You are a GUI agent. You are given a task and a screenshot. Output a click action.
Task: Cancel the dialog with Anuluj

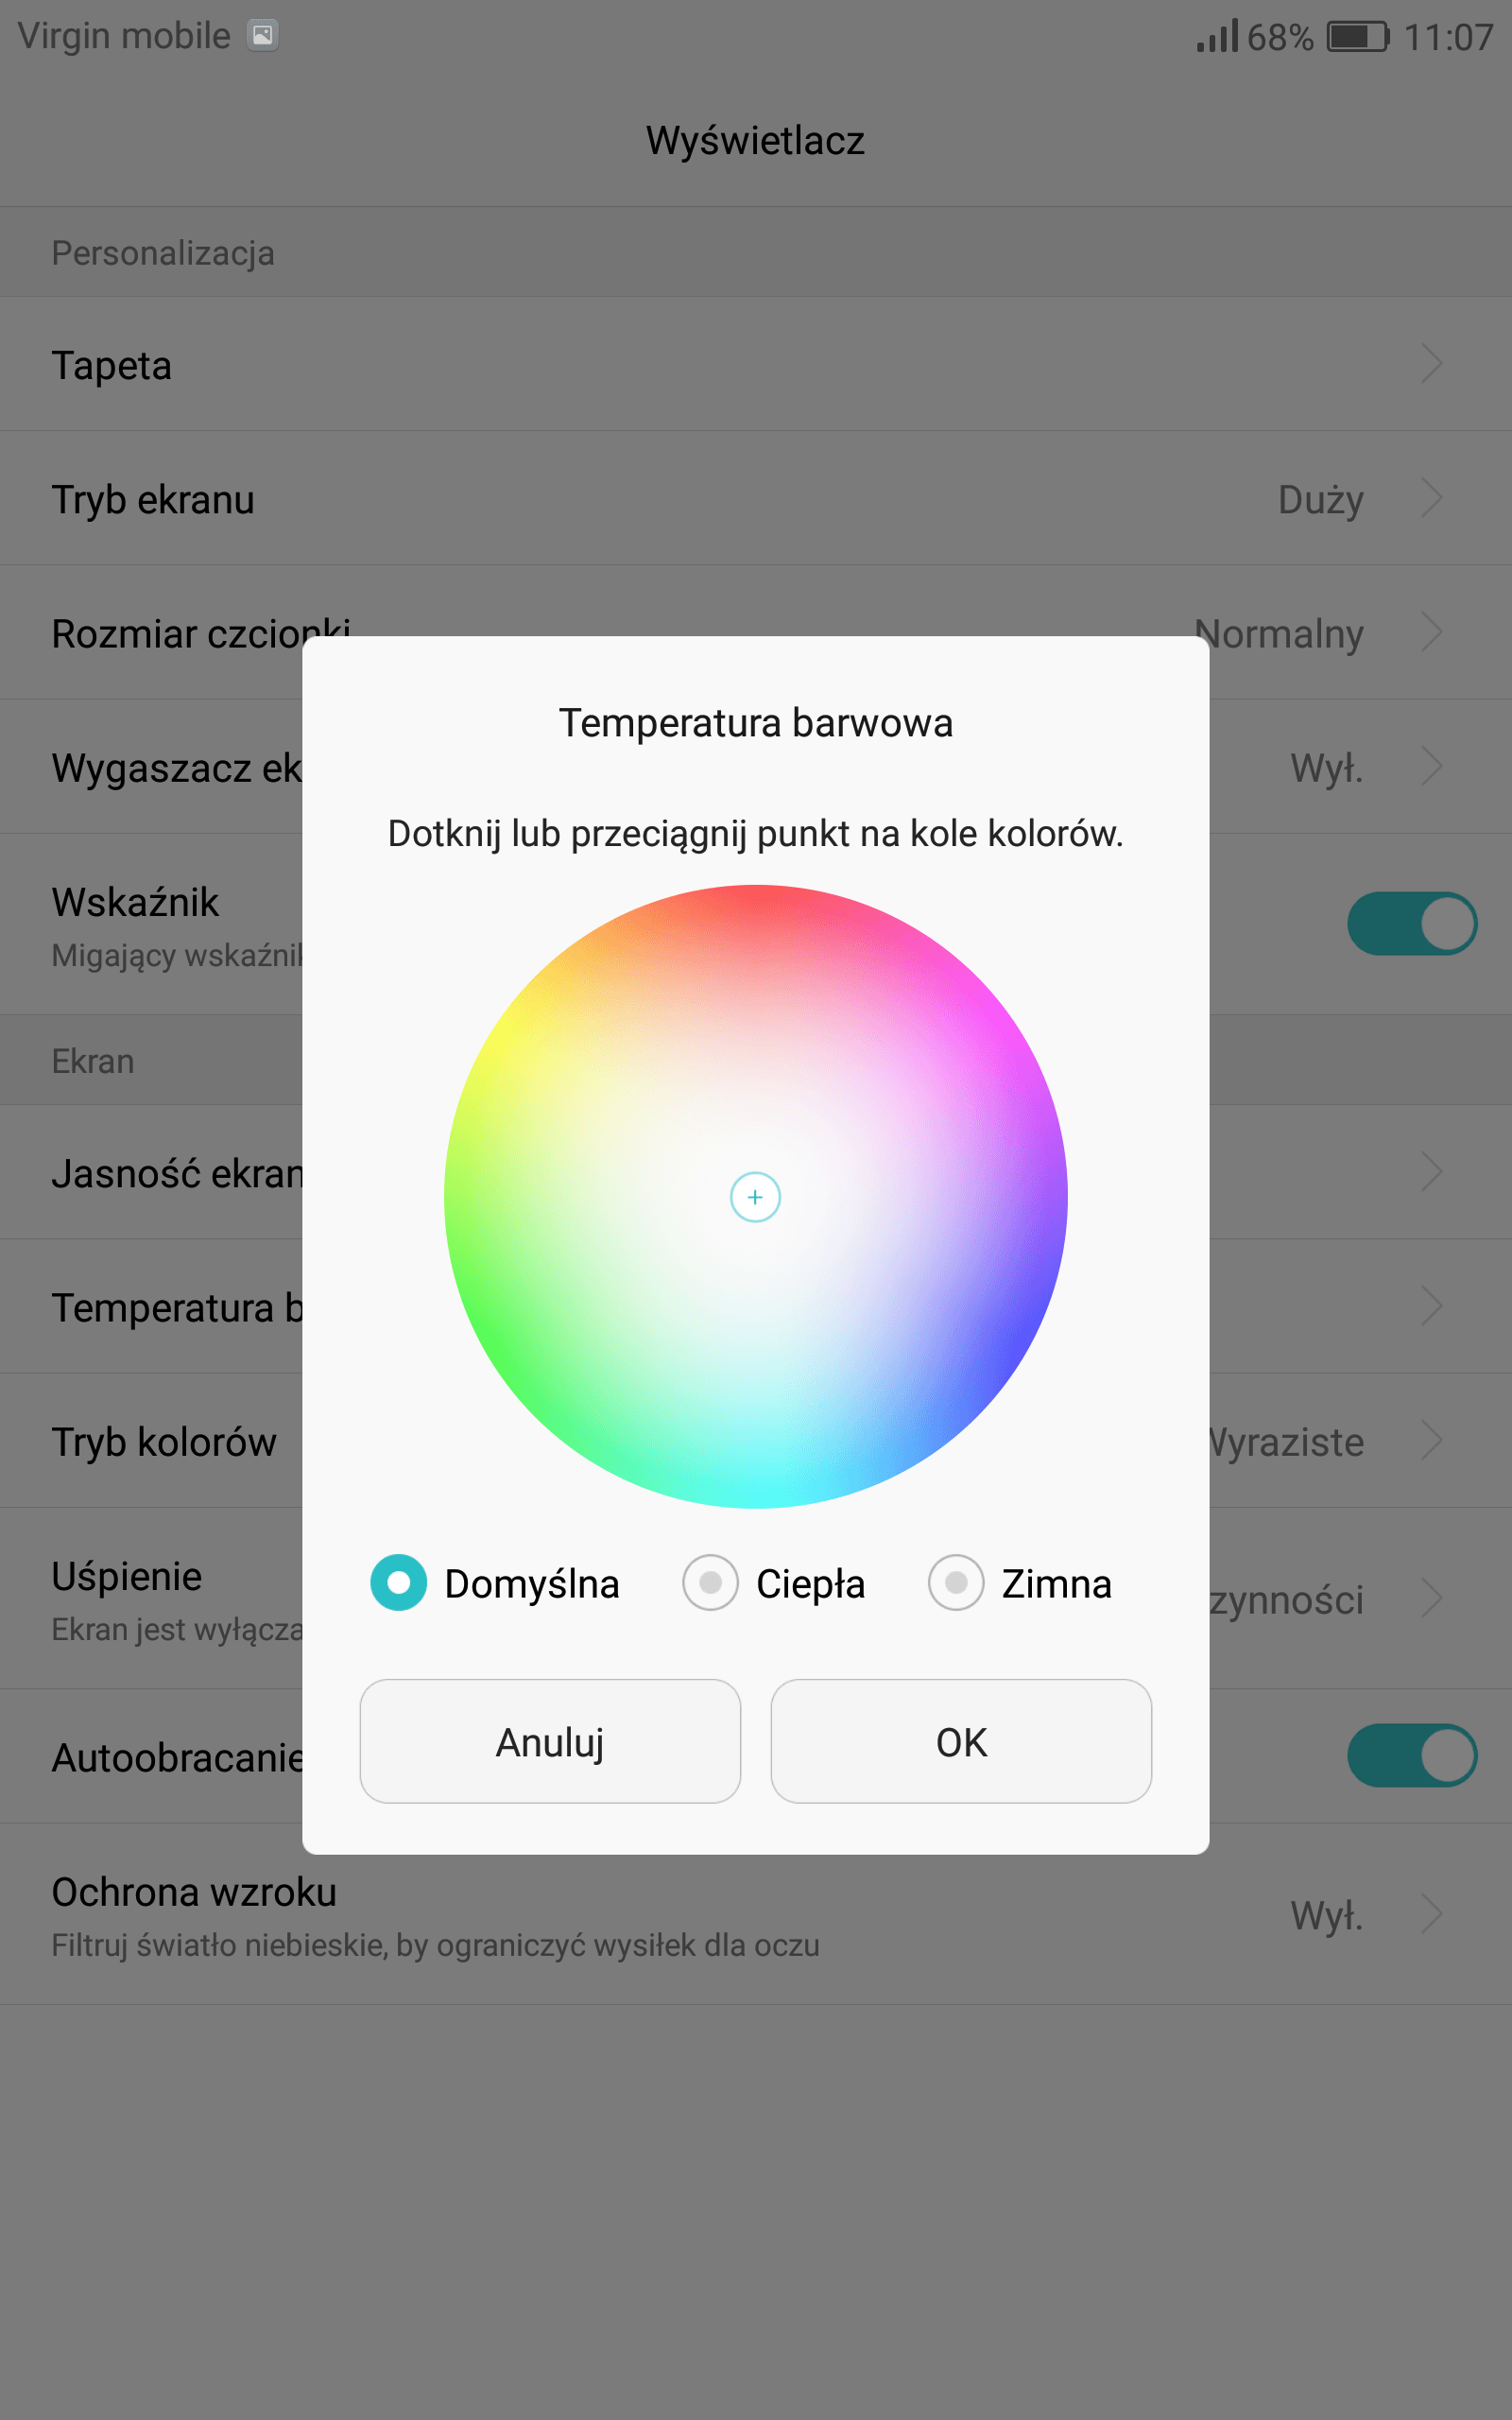[x=550, y=1741]
